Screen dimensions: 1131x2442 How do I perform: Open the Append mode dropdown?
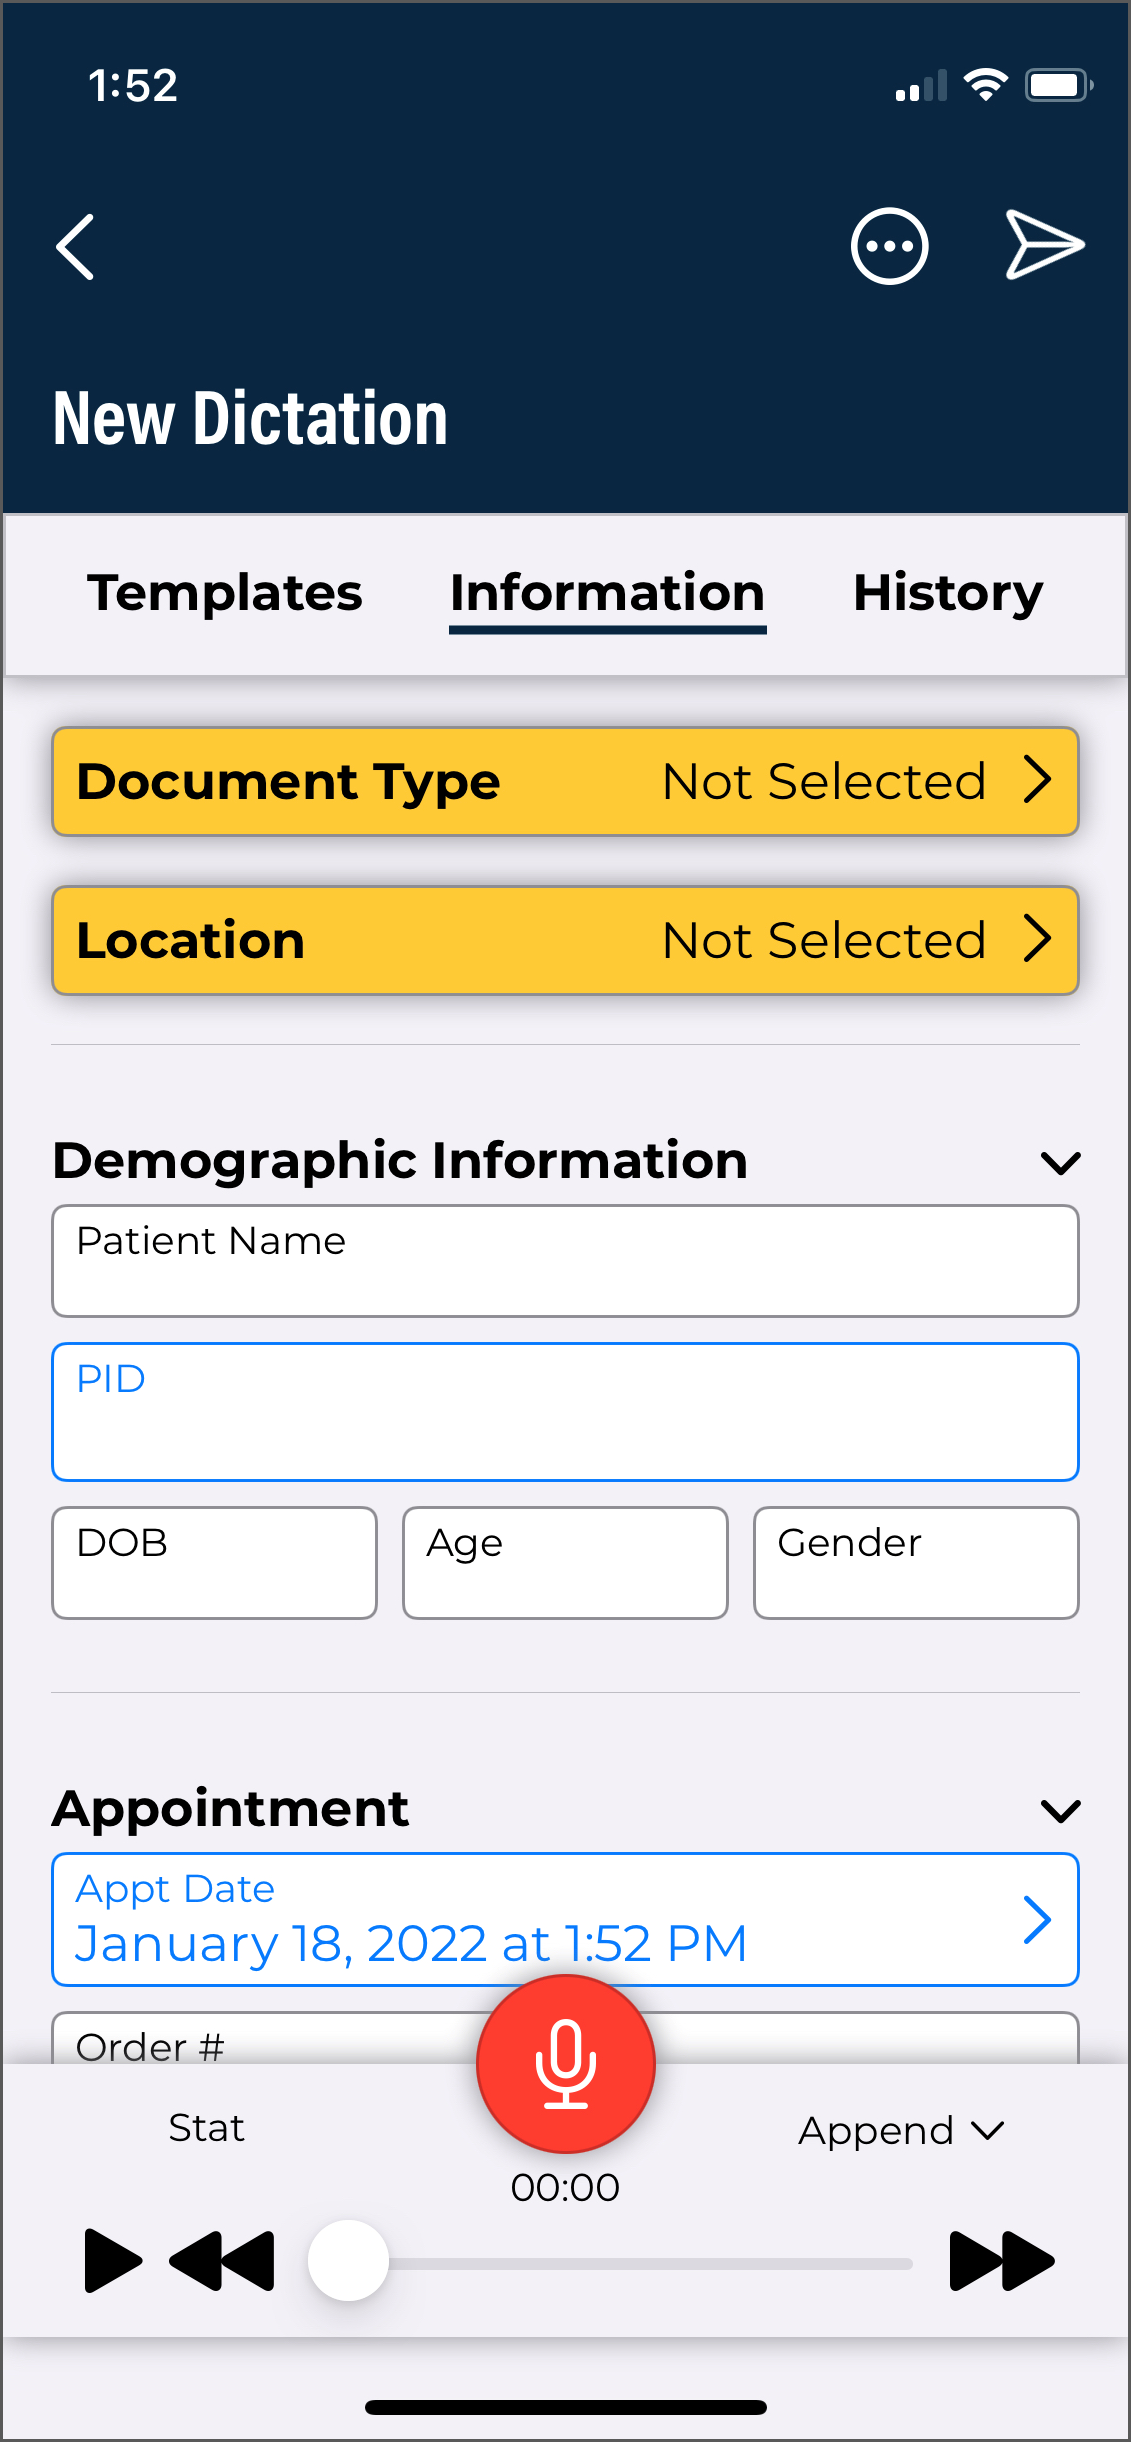900,2130
